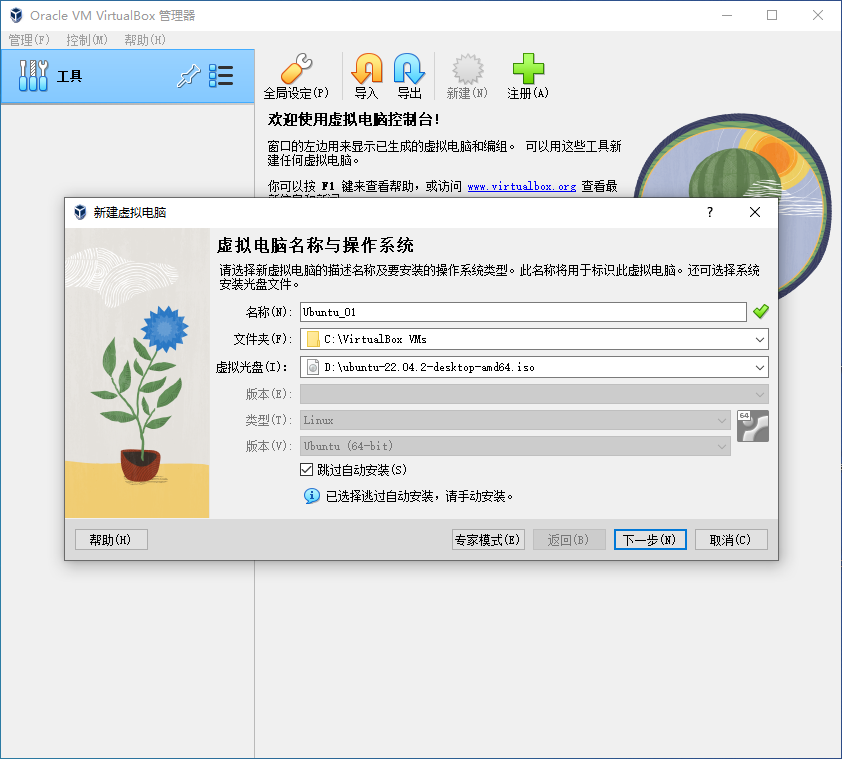
Task: Open the 版本 Ubuntu (64-bit) dropdown
Action: coord(516,446)
